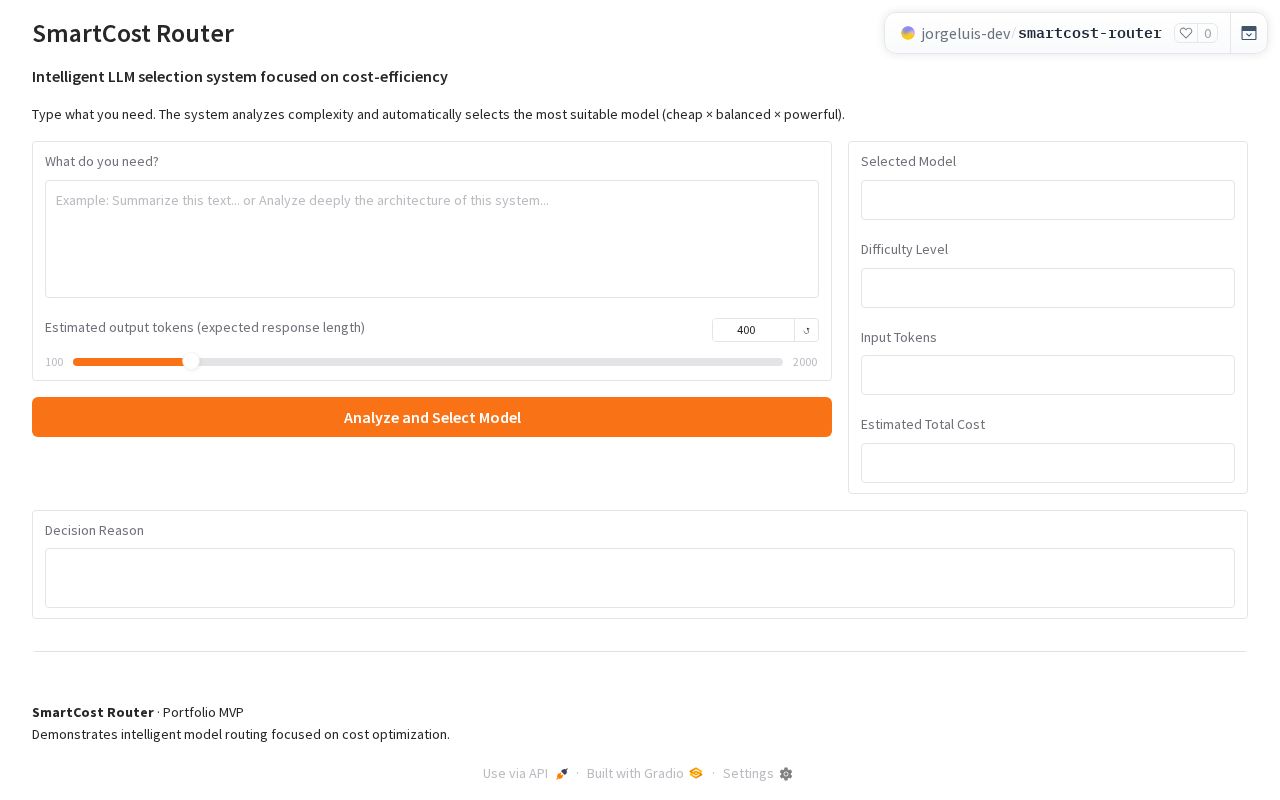Click the Settings gear icon in the footer
The width and height of the screenshot is (1280, 800).
[786, 774]
